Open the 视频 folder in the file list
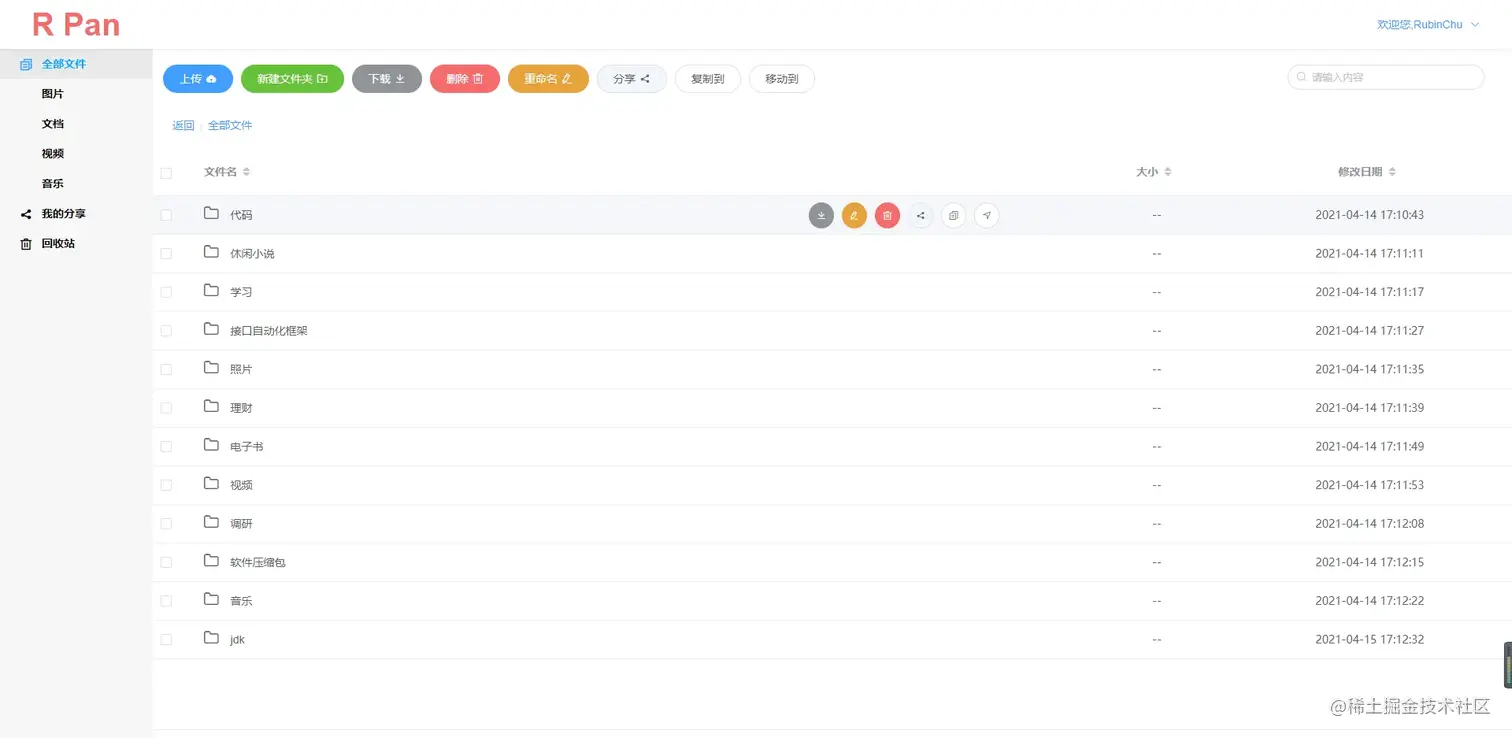Viewport: 1512px width, 738px height. (241, 485)
